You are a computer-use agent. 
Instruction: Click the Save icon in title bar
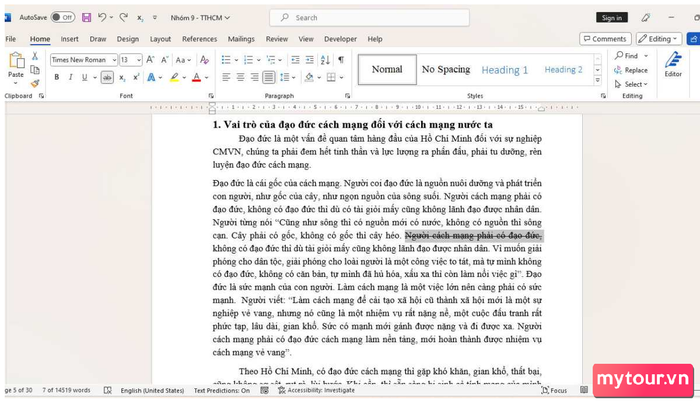(x=86, y=17)
